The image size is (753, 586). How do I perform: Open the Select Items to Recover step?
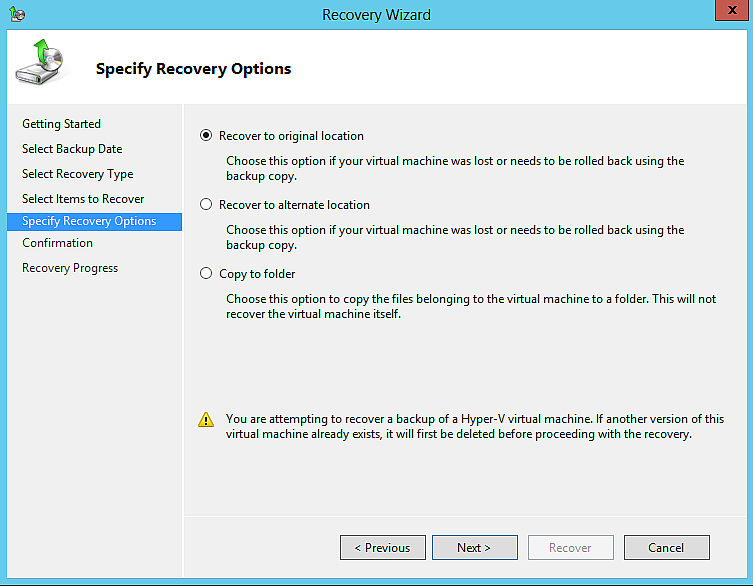click(x=83, y=199)
